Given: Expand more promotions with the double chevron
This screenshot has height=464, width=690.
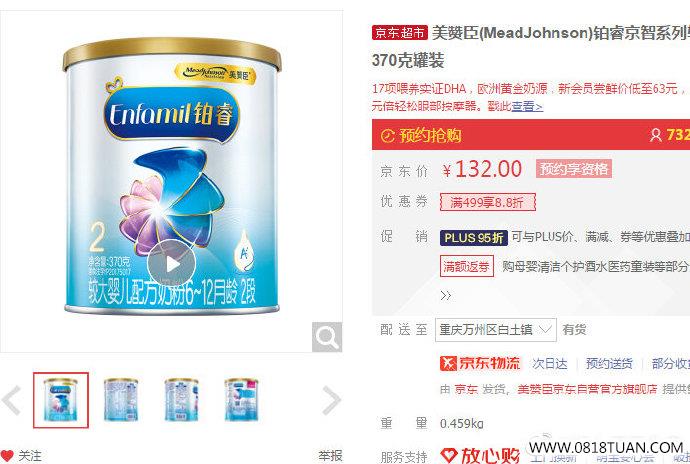Looking at the screenshot, I should pos(445,295).
